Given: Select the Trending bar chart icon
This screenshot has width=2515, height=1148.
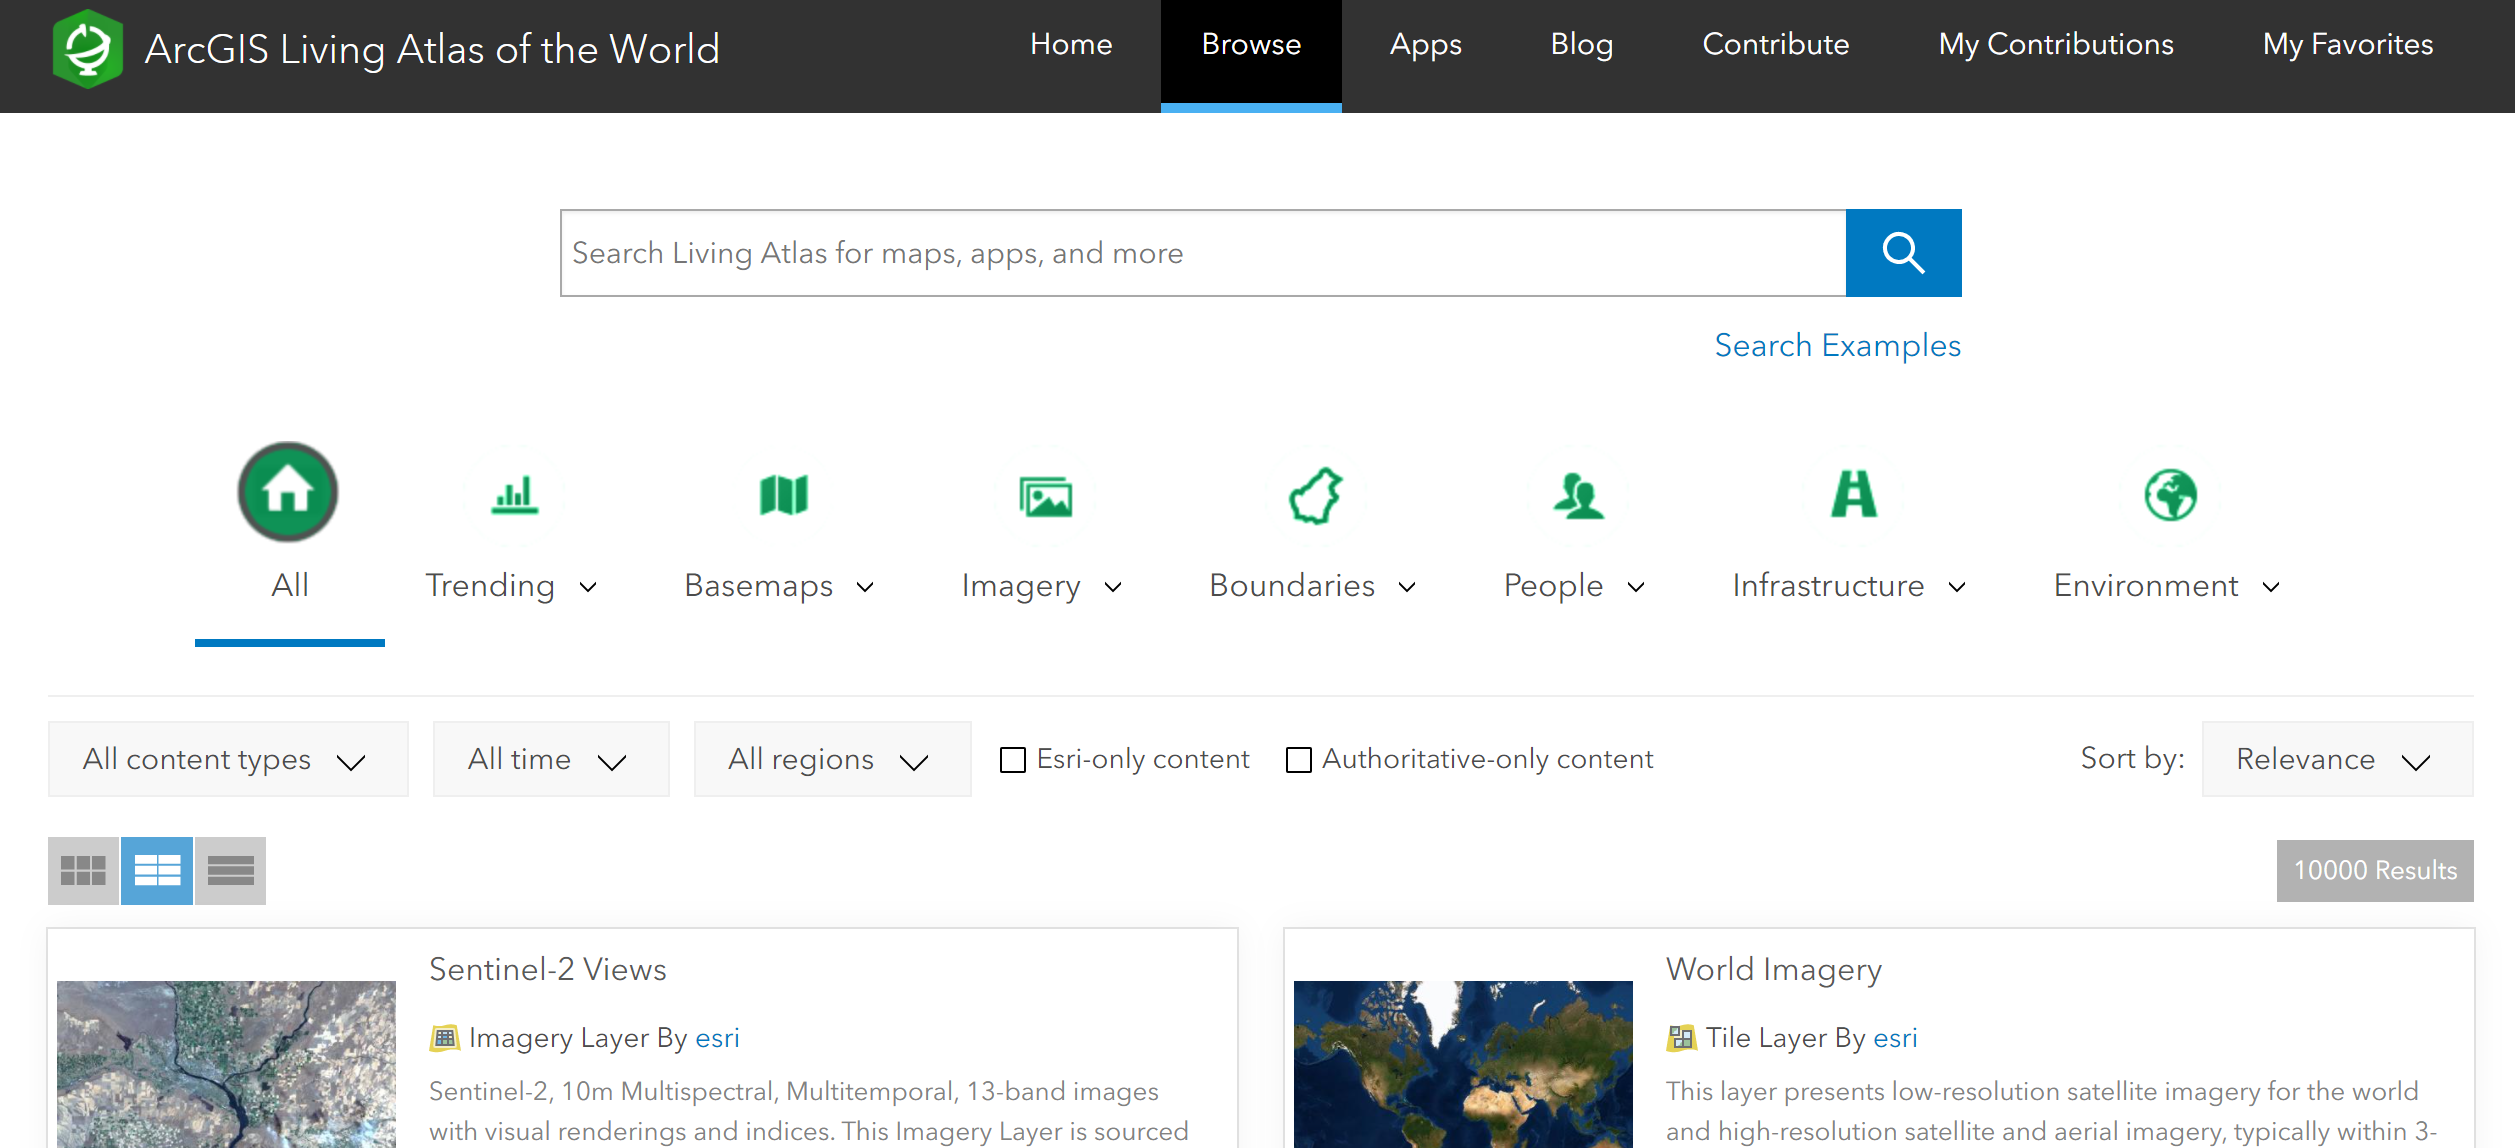Looking at the screenshot, I should 515,494.
